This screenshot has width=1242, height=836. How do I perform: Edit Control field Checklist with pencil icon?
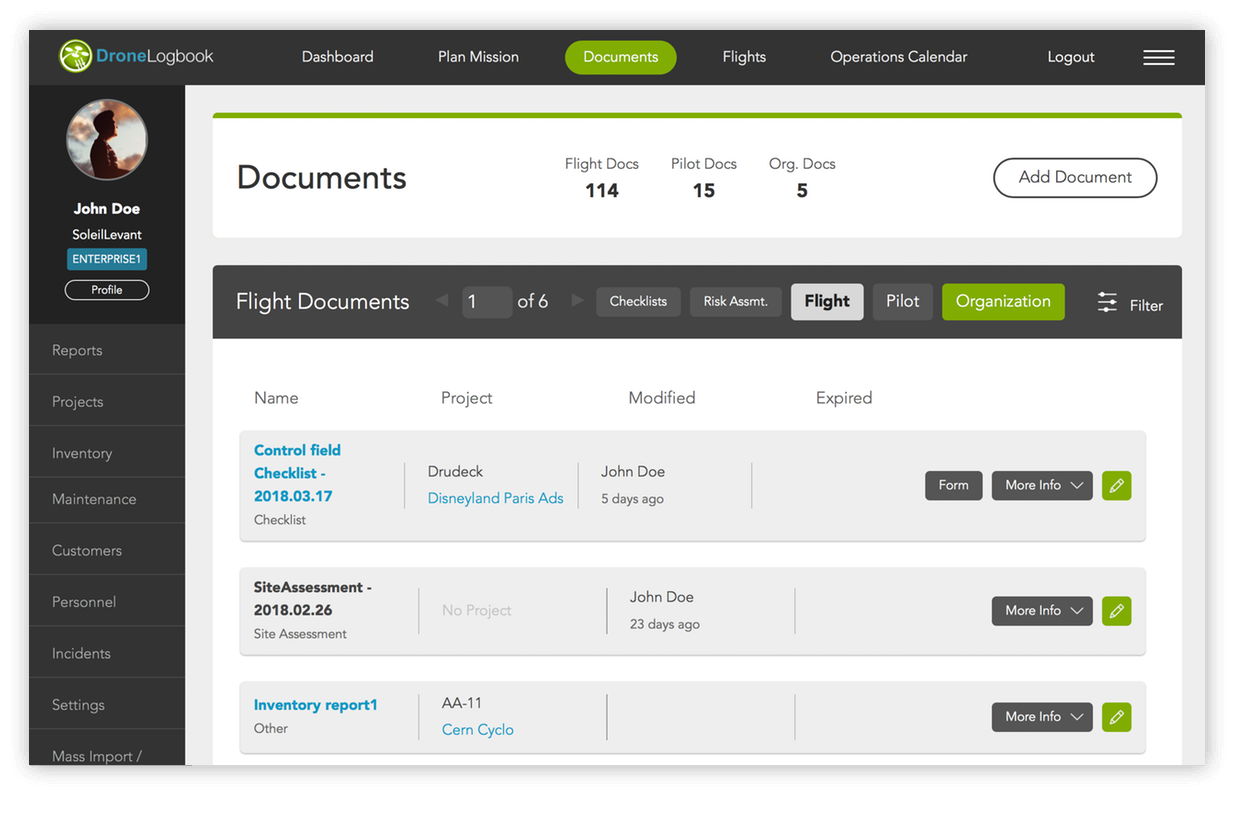click(x=1116, y=486)
